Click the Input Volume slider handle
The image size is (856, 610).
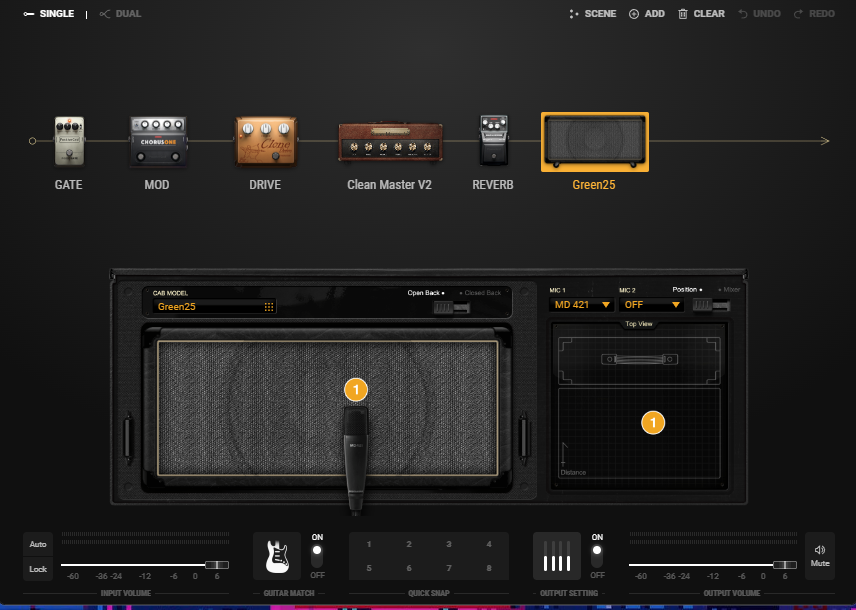point(216,565)
